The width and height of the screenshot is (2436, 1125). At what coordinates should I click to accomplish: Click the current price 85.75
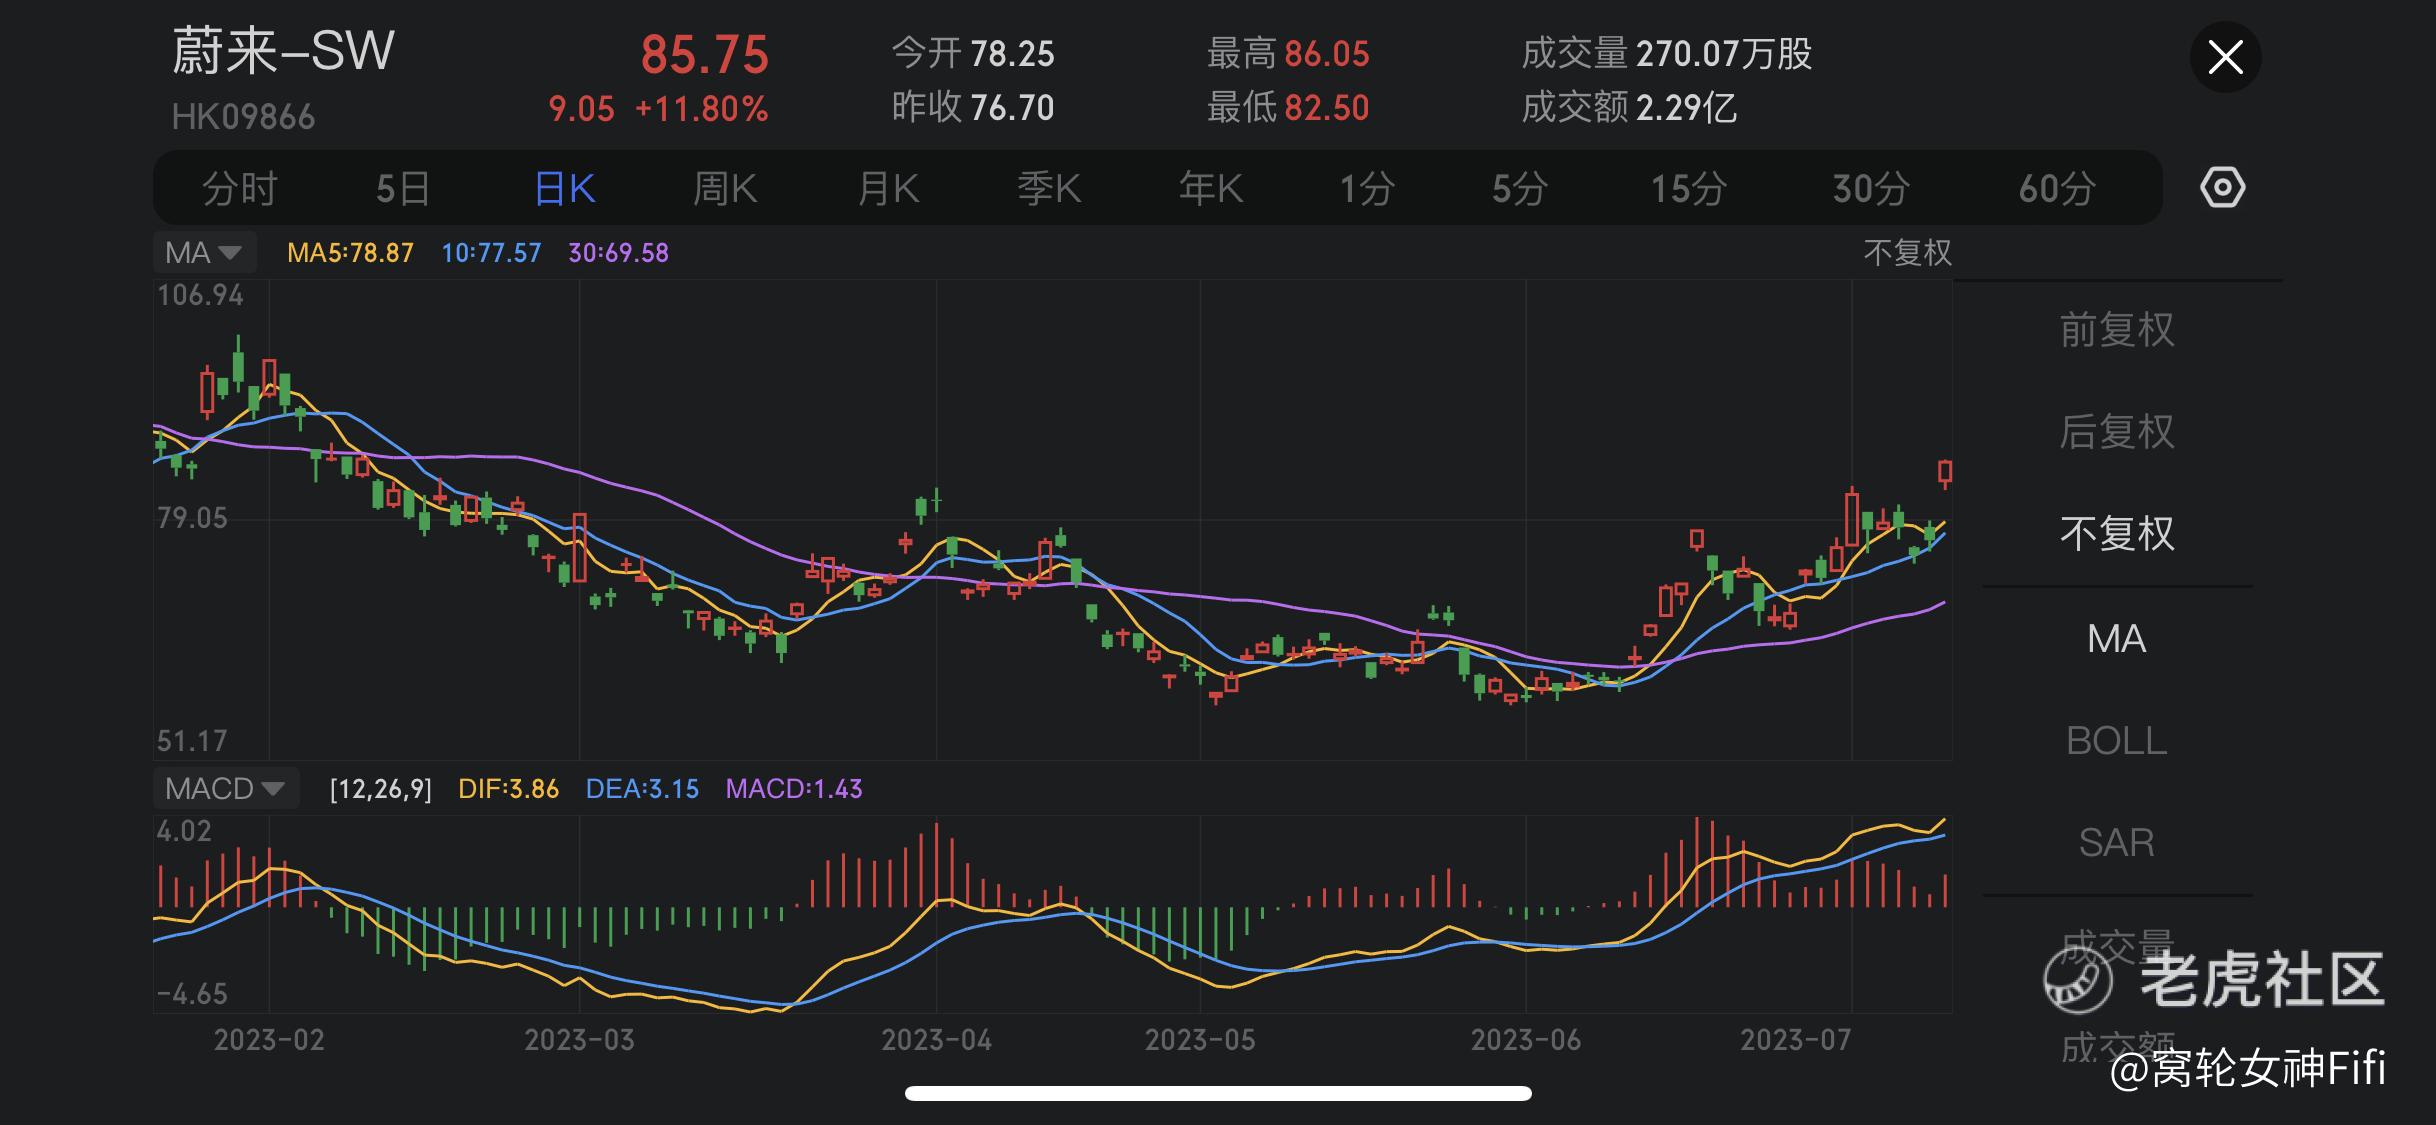(x=705, y=55)
